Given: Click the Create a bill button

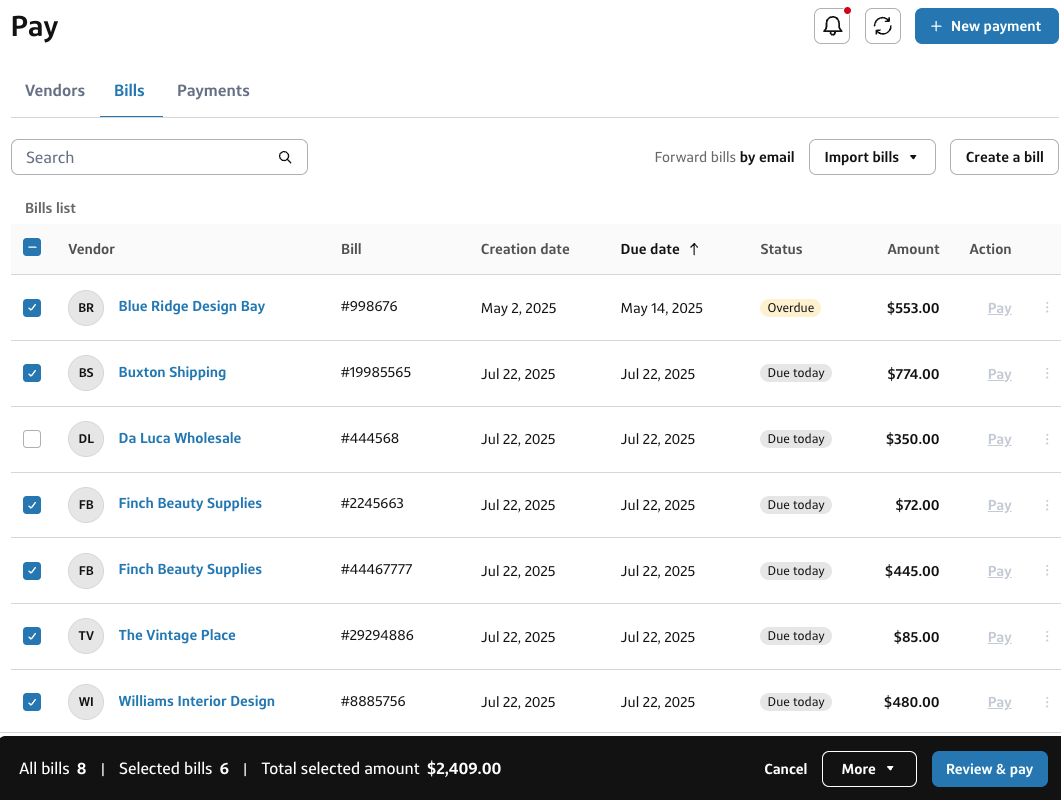Looking at the screenshot, I should [x=1004, y=157].
